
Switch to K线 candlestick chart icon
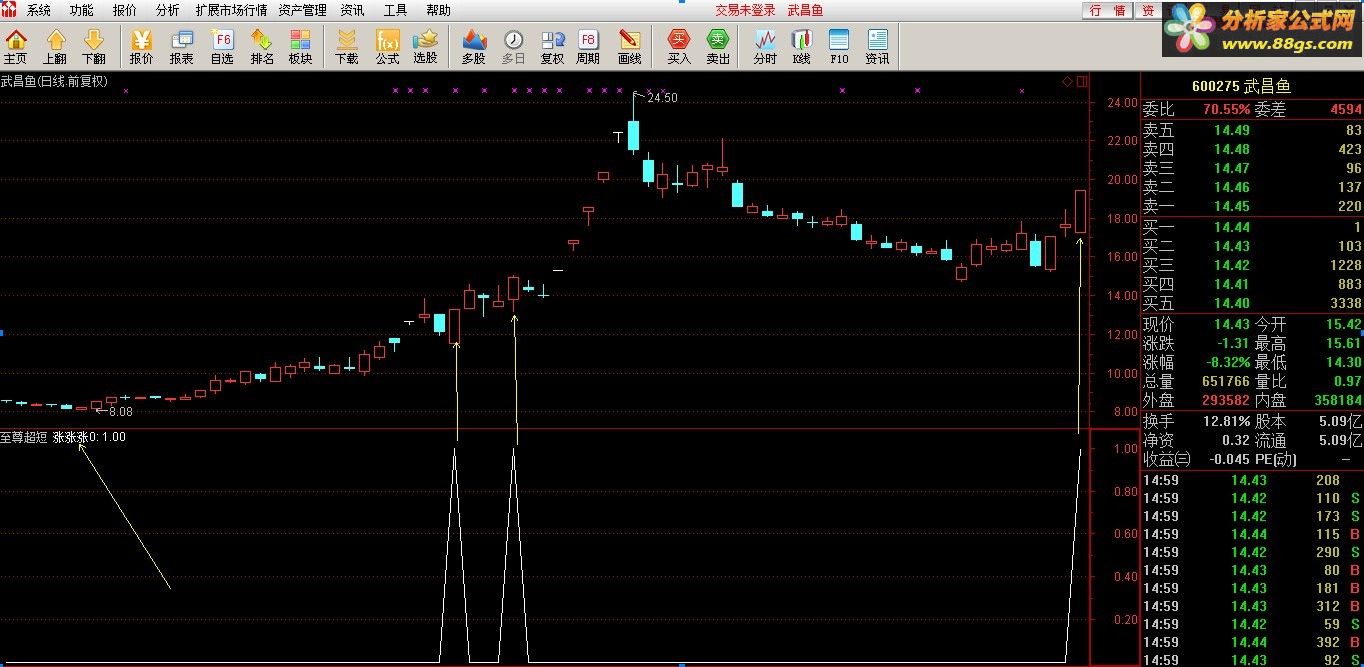pos(801,47)
